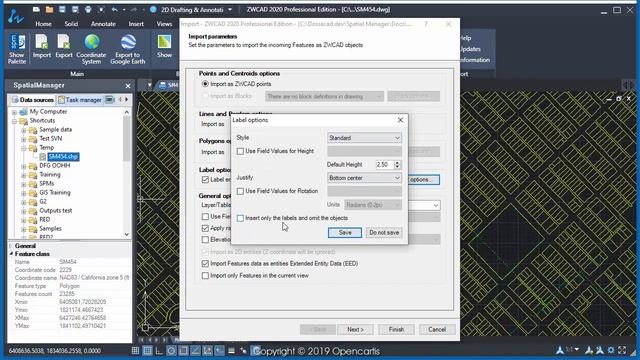Toggle polar tracking icon in status bar

pyautogui.click(x=171, y=350)
